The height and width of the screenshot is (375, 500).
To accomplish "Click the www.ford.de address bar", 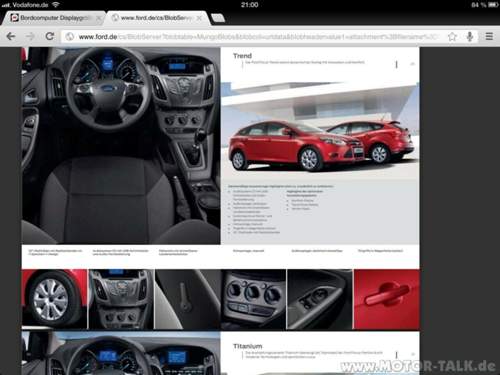I will (253, 36).
